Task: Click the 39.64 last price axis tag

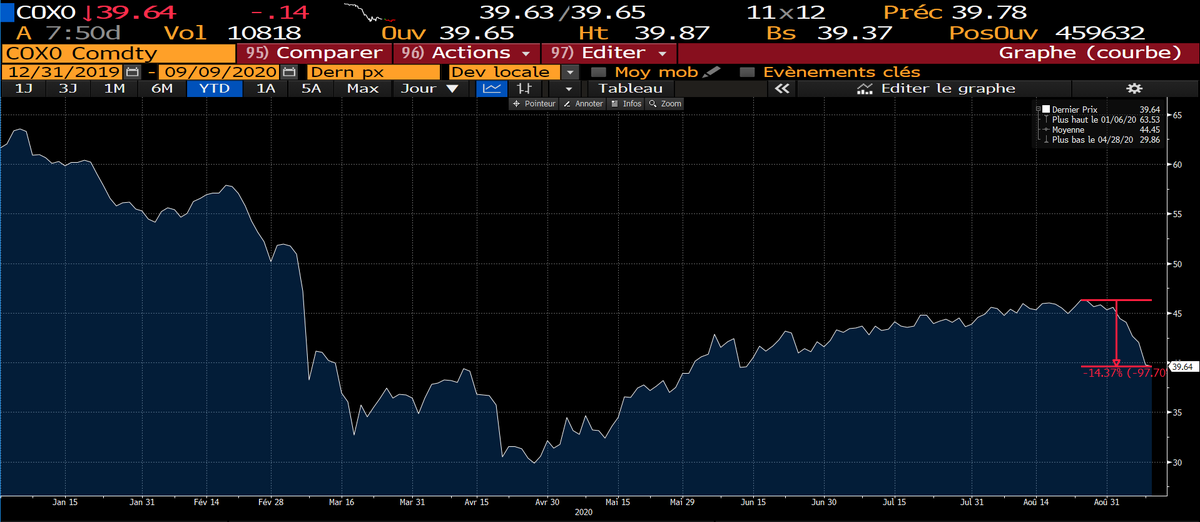Action: [1181, 367]
